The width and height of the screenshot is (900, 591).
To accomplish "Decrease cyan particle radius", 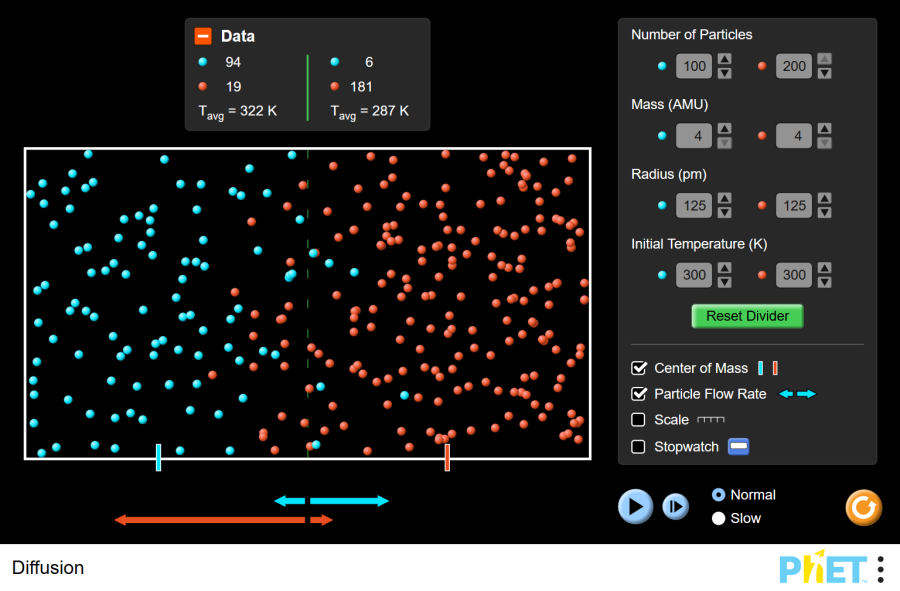I will [725, 212].
